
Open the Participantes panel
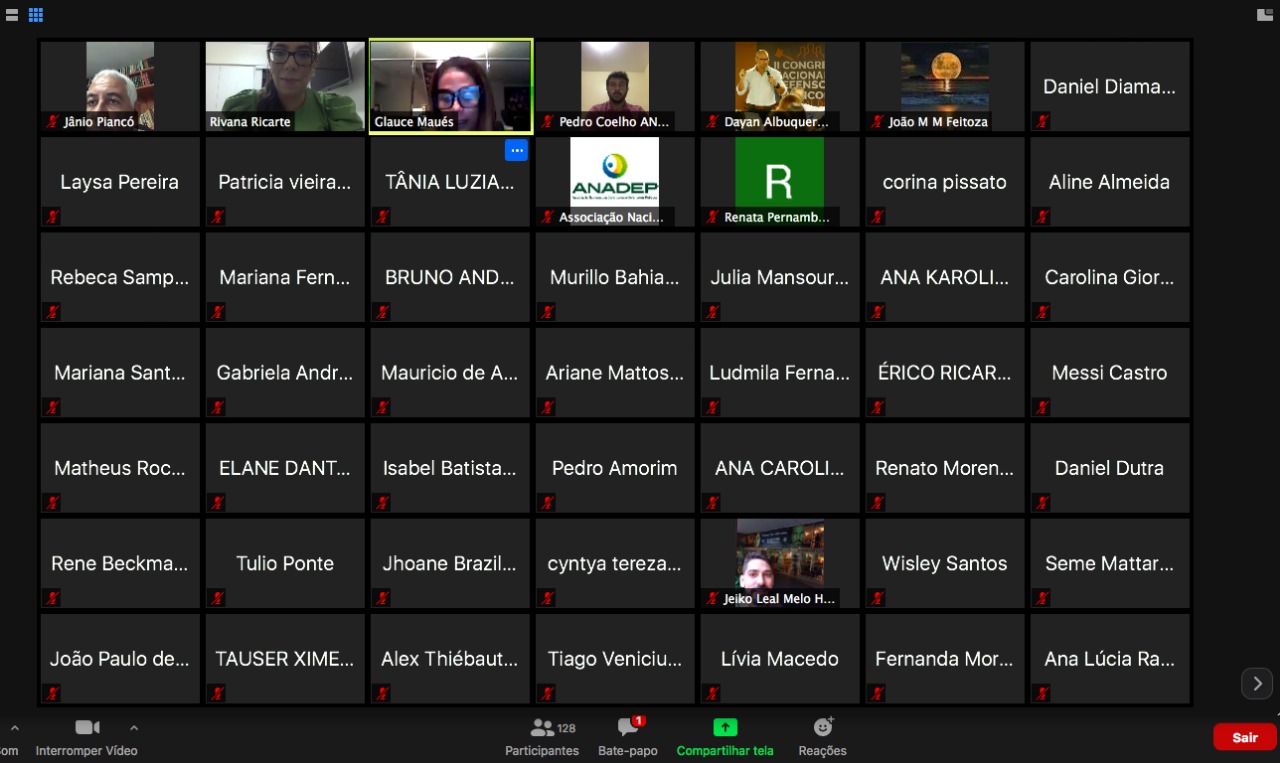[541, 737]
